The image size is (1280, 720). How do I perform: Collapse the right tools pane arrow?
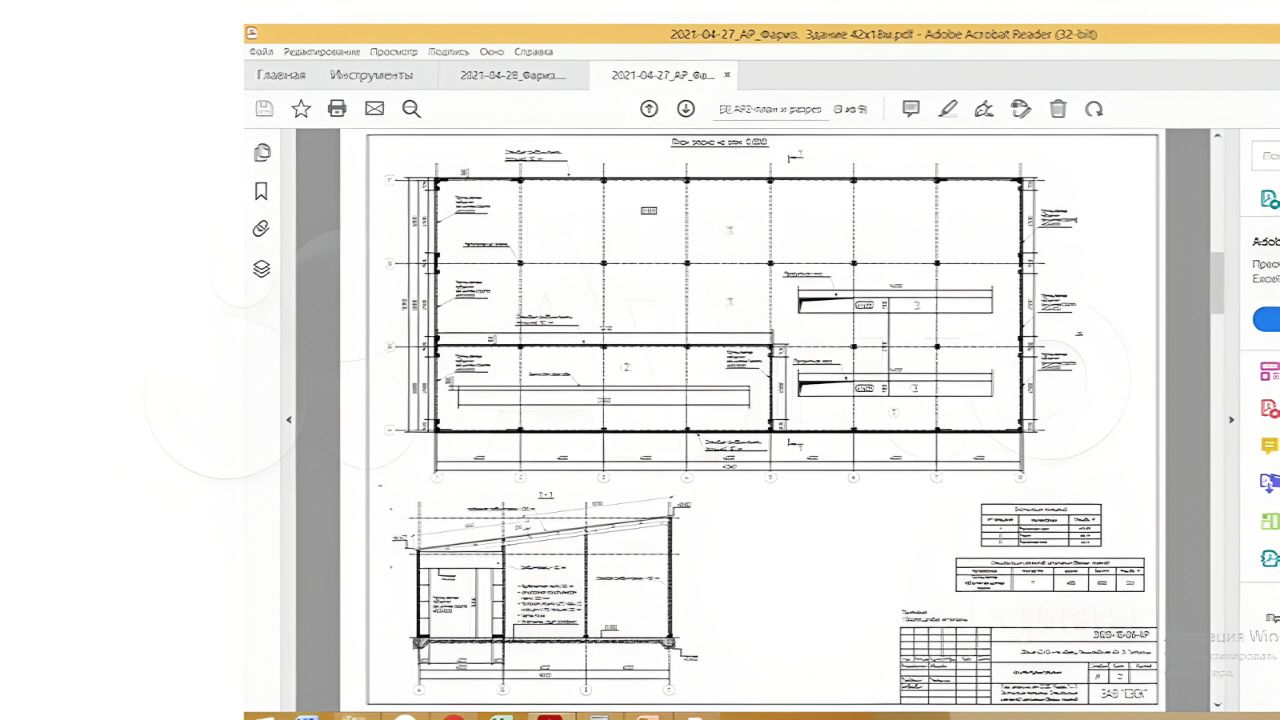click(1232, 420)
